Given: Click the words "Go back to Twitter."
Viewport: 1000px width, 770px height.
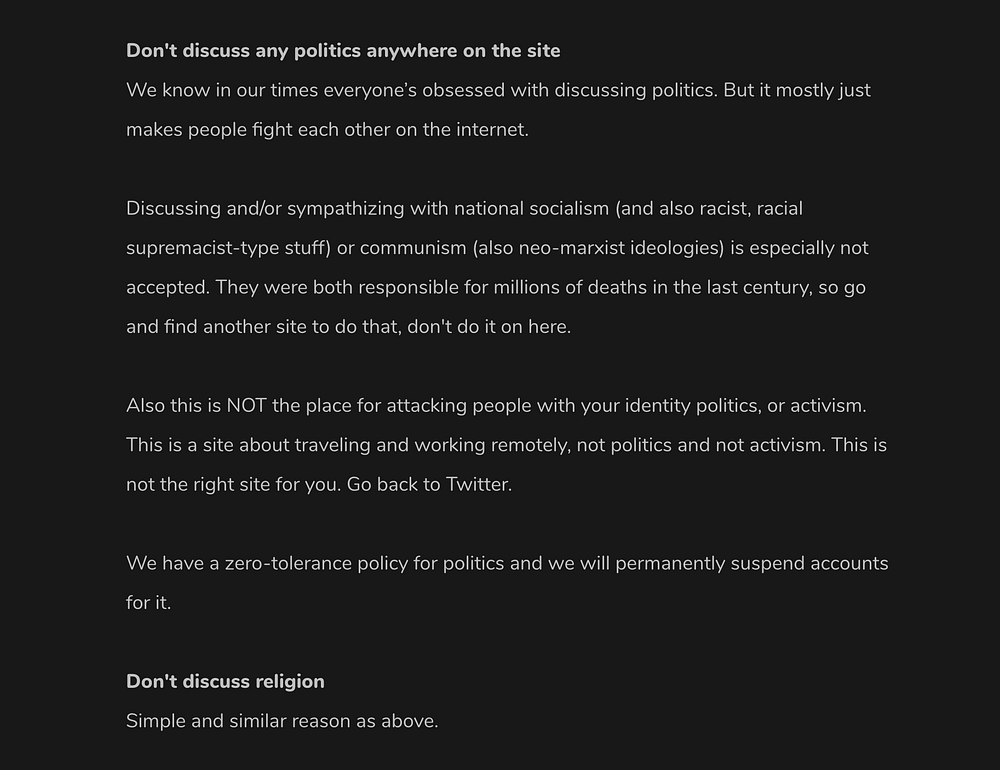Looking at the screenshot, I should coord(430,485).
